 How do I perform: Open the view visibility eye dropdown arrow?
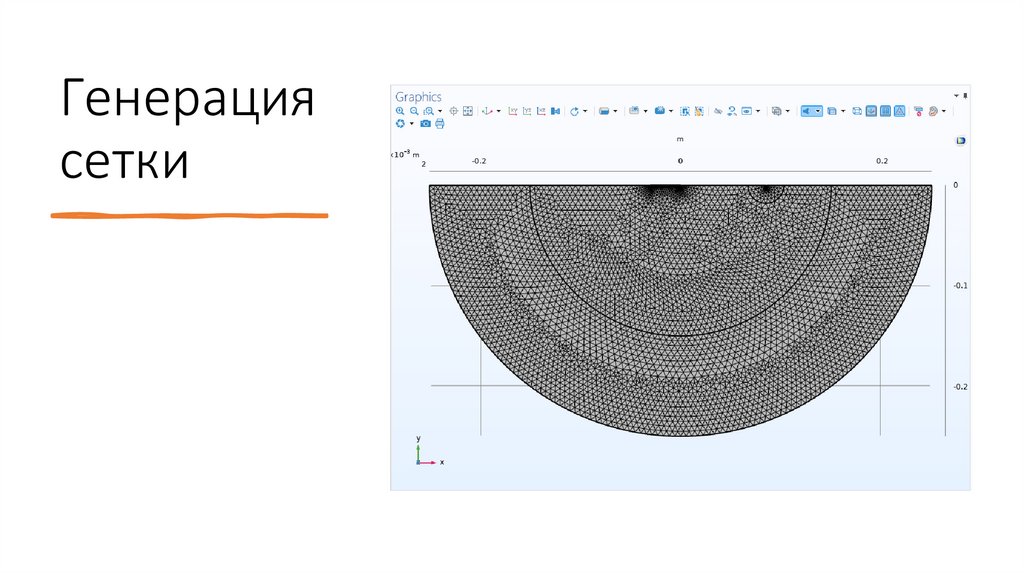[x=758, y=111]
